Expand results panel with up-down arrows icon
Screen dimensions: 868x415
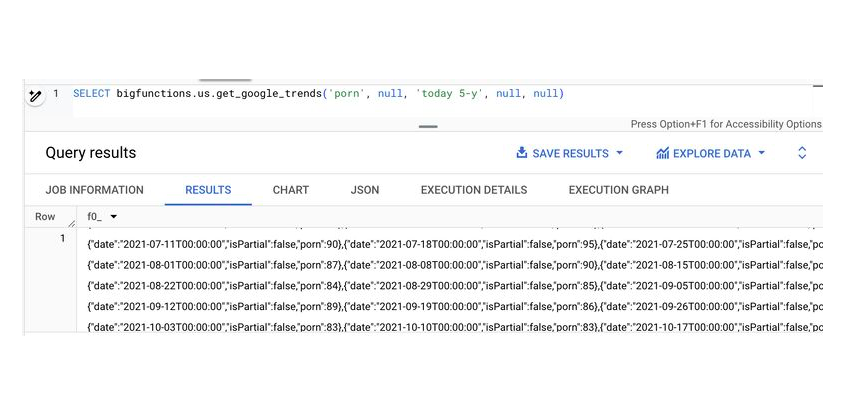(802, 153)
